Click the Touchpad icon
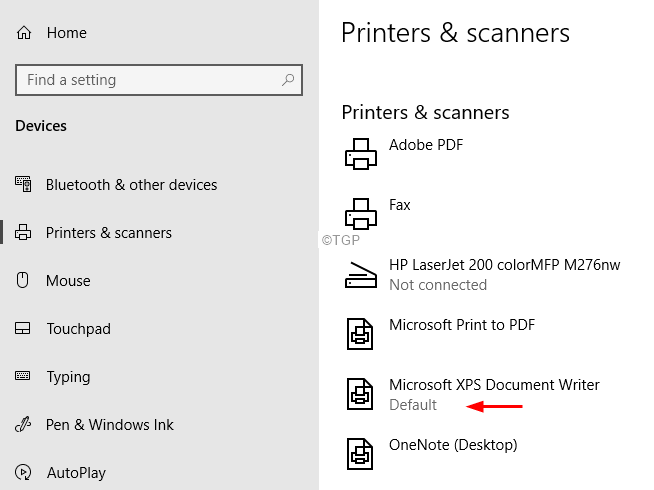 pos(23,328)
